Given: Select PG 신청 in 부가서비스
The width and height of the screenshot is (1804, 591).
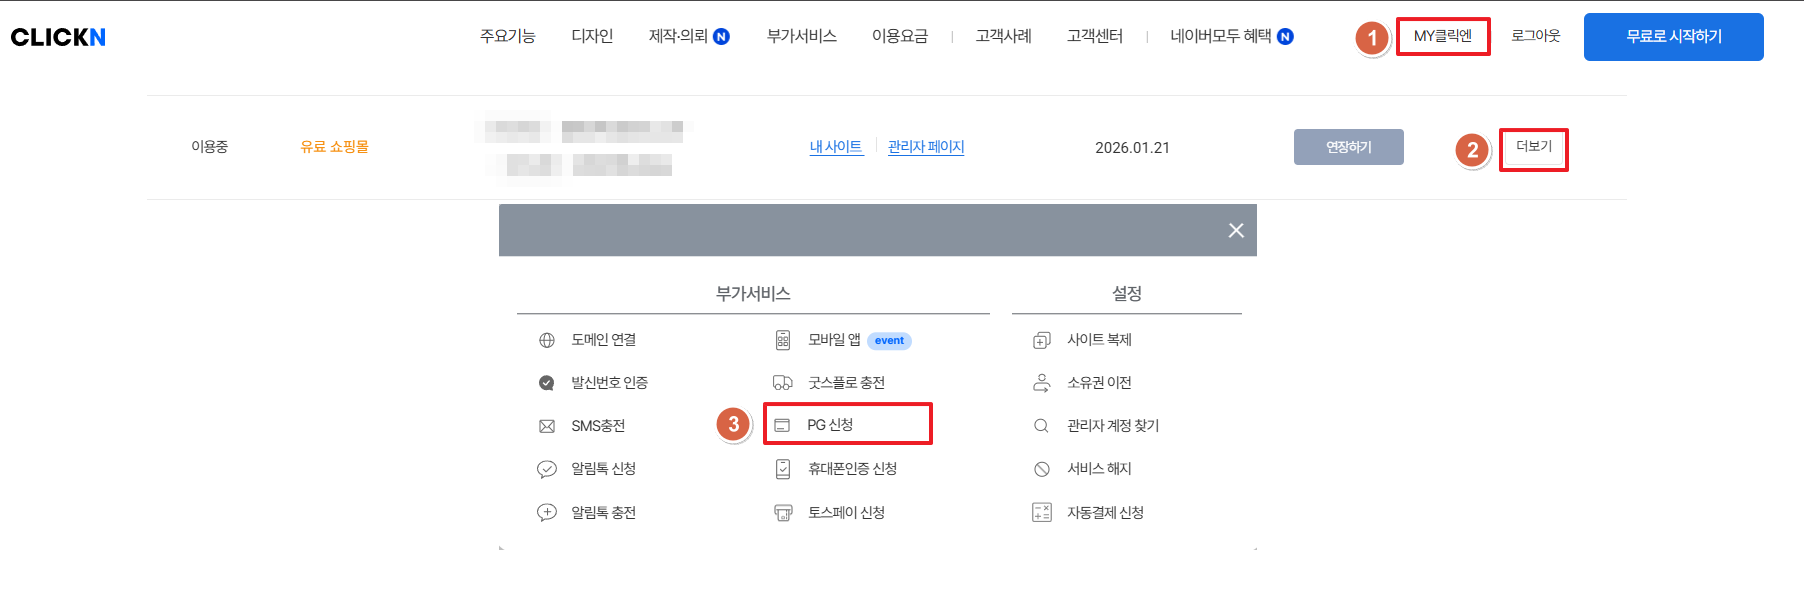Looking at the screenshot, I should (830, 425).
